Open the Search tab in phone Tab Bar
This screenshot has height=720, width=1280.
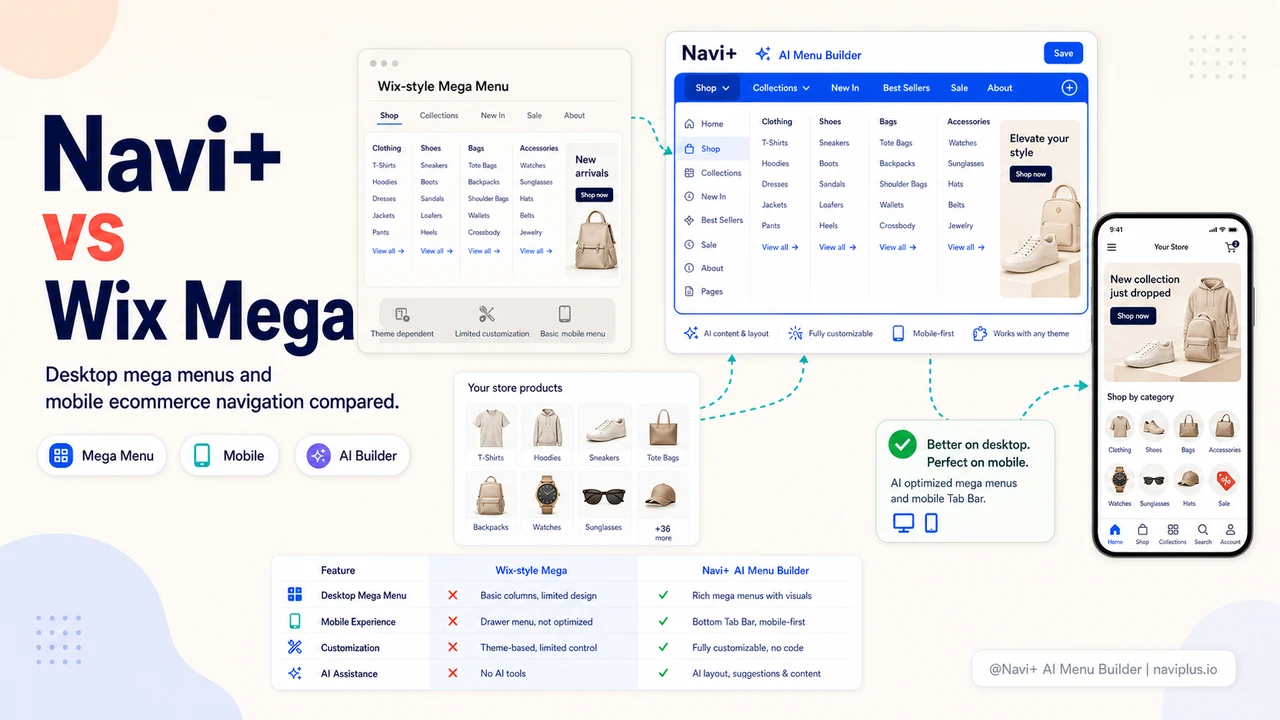tap(1203, 534)
